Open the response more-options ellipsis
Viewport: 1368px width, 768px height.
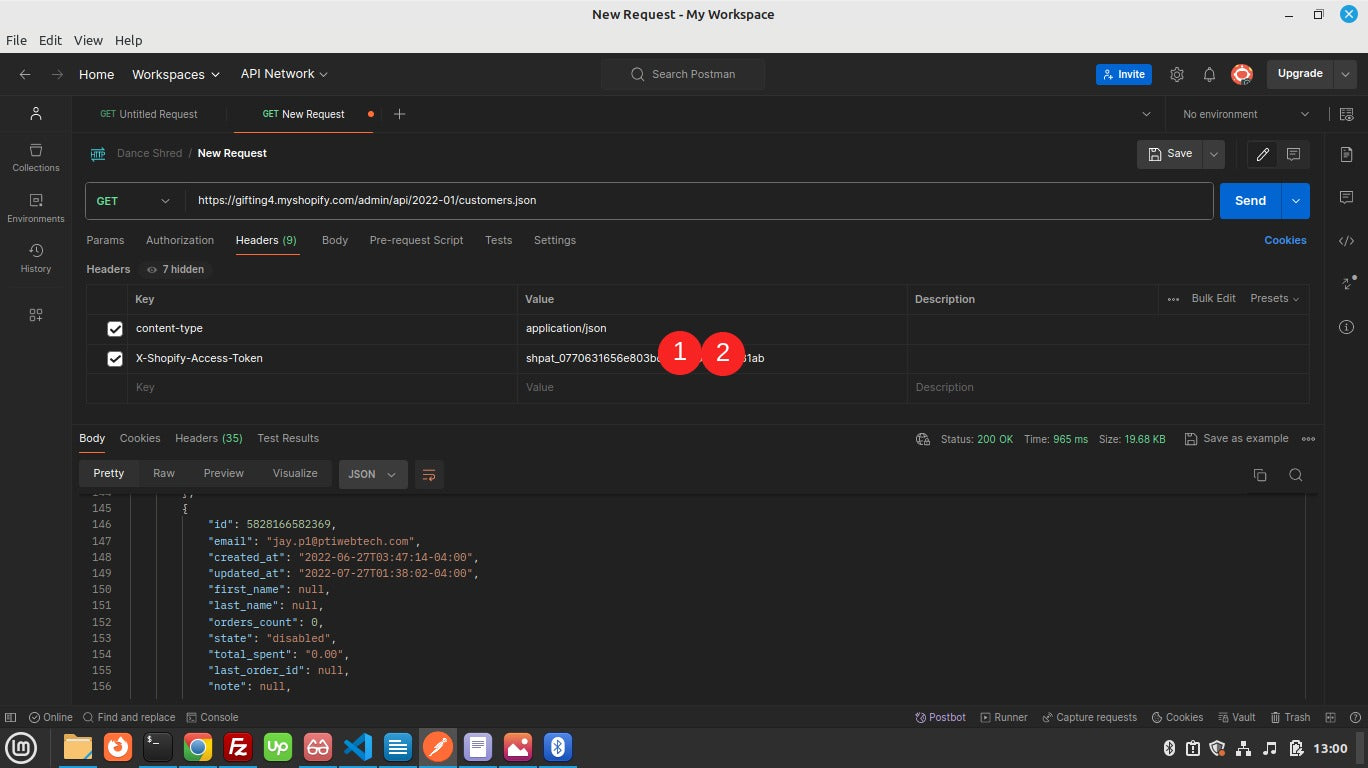point(1308,439)
